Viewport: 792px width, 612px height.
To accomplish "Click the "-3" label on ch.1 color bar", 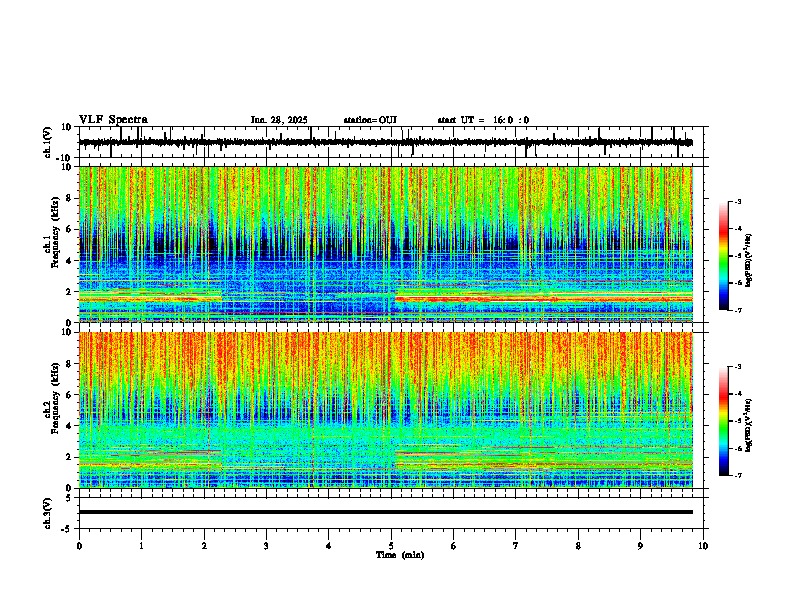I will pyautogui.click(x=738, y=202).
